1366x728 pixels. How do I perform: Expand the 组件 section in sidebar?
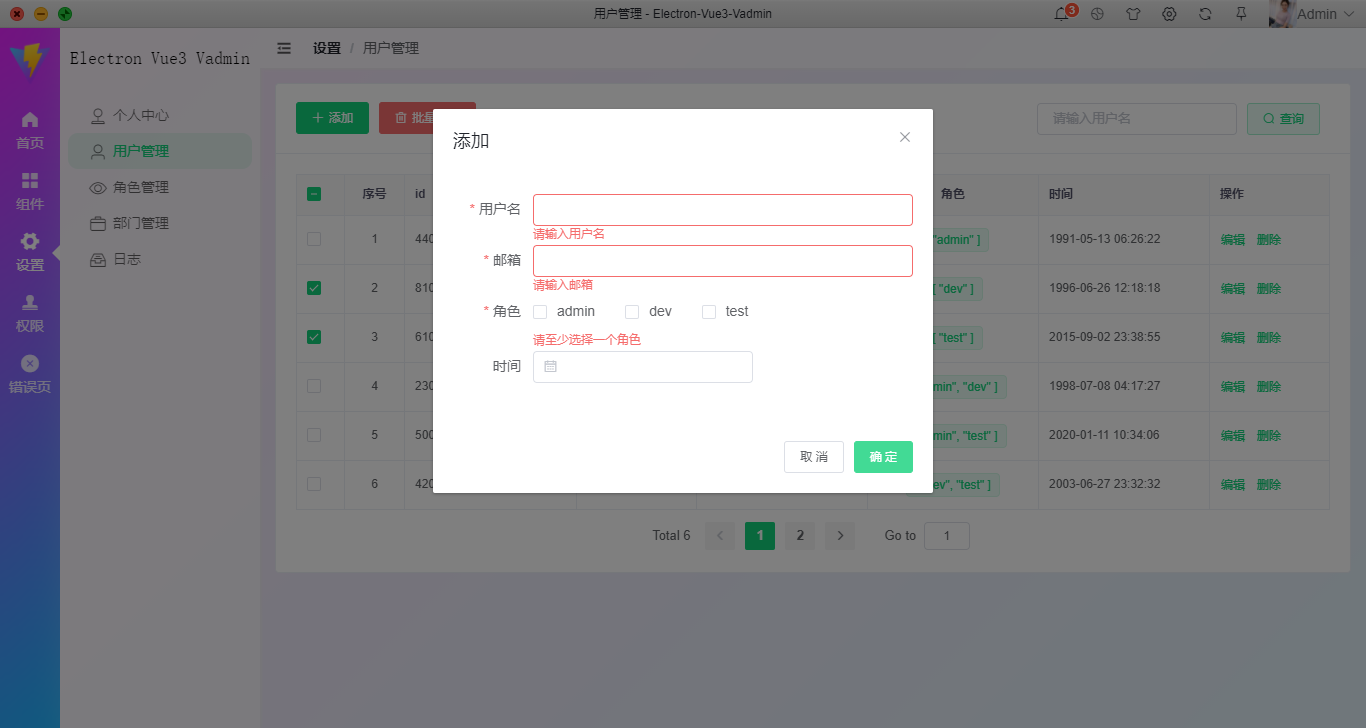pos(29,186)
